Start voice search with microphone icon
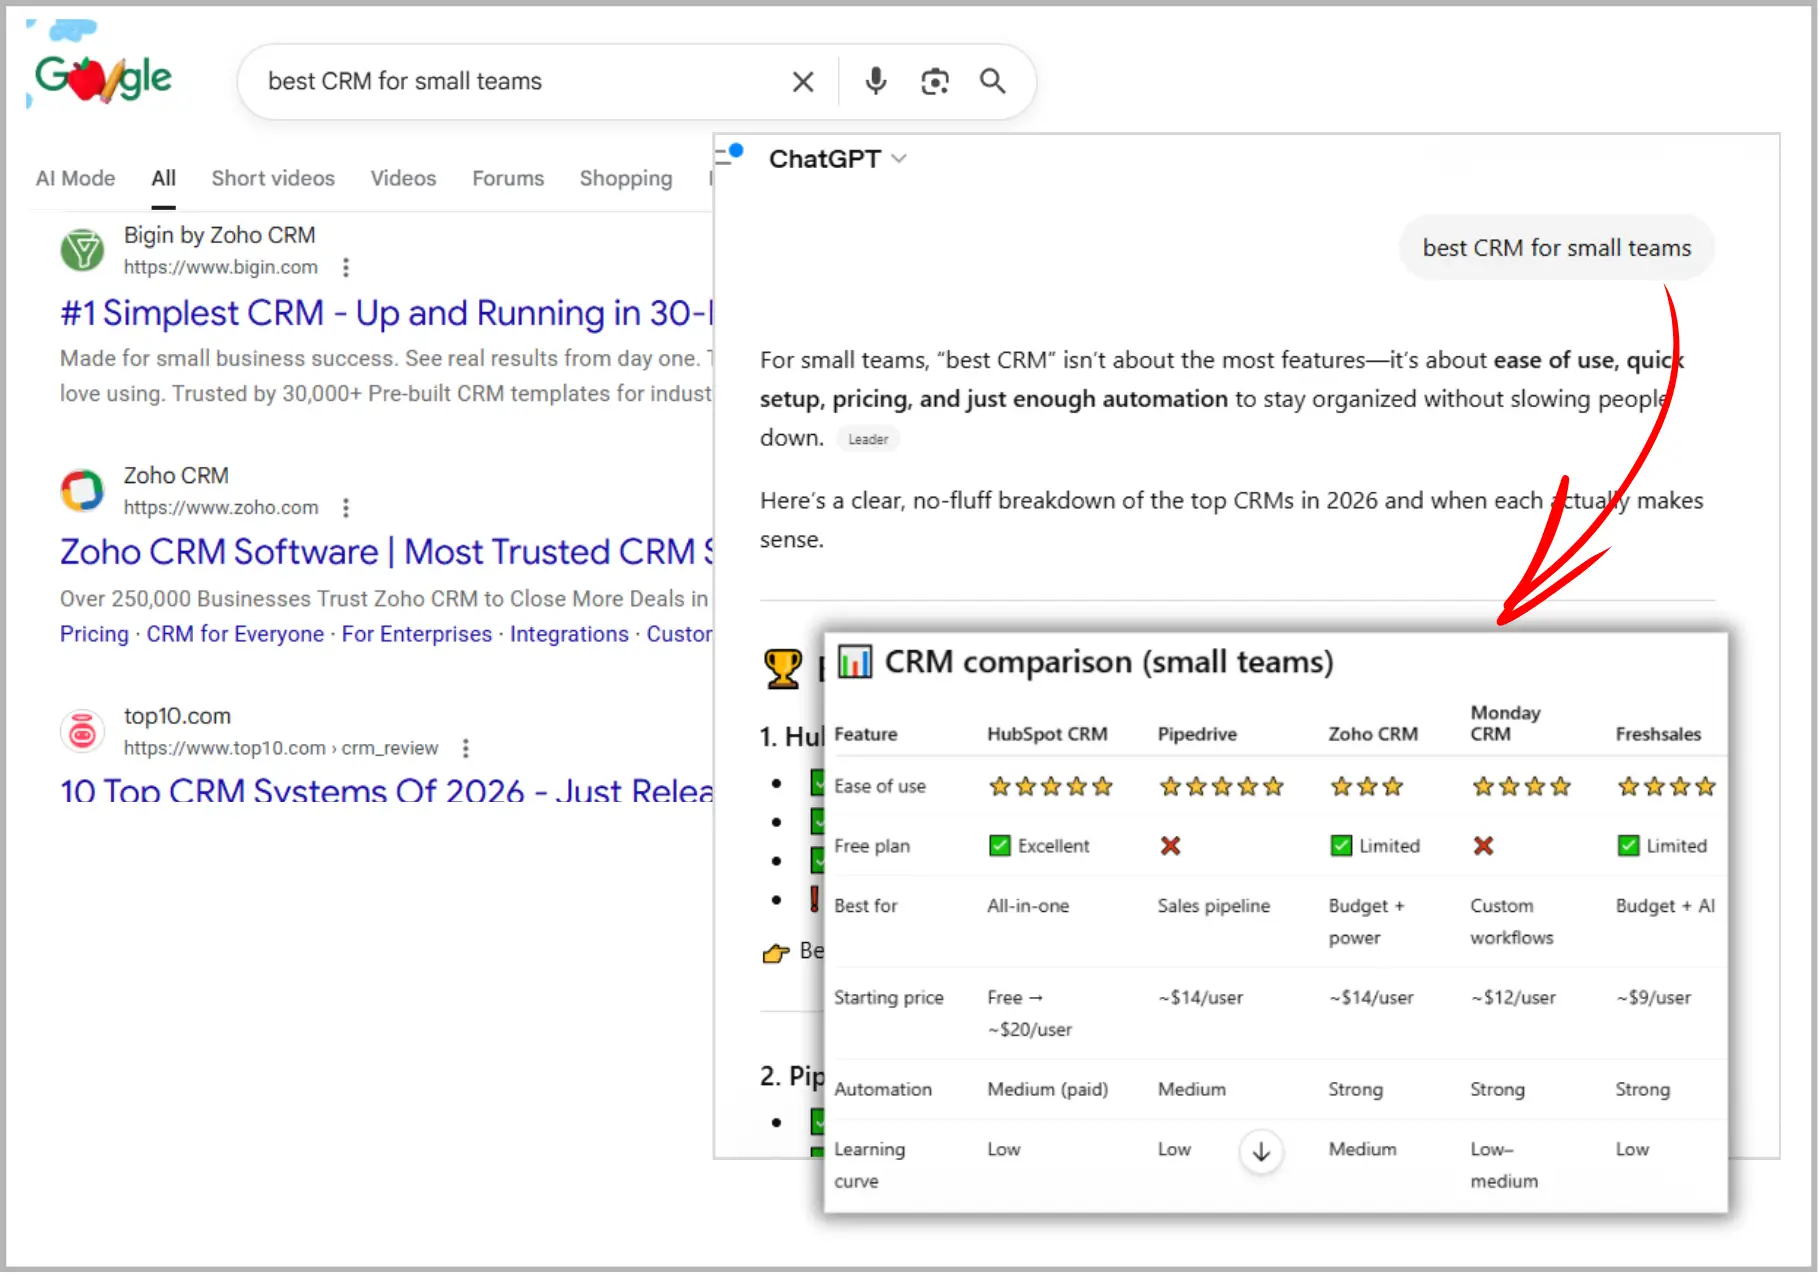1819x1275 pixels. (876, 81)
